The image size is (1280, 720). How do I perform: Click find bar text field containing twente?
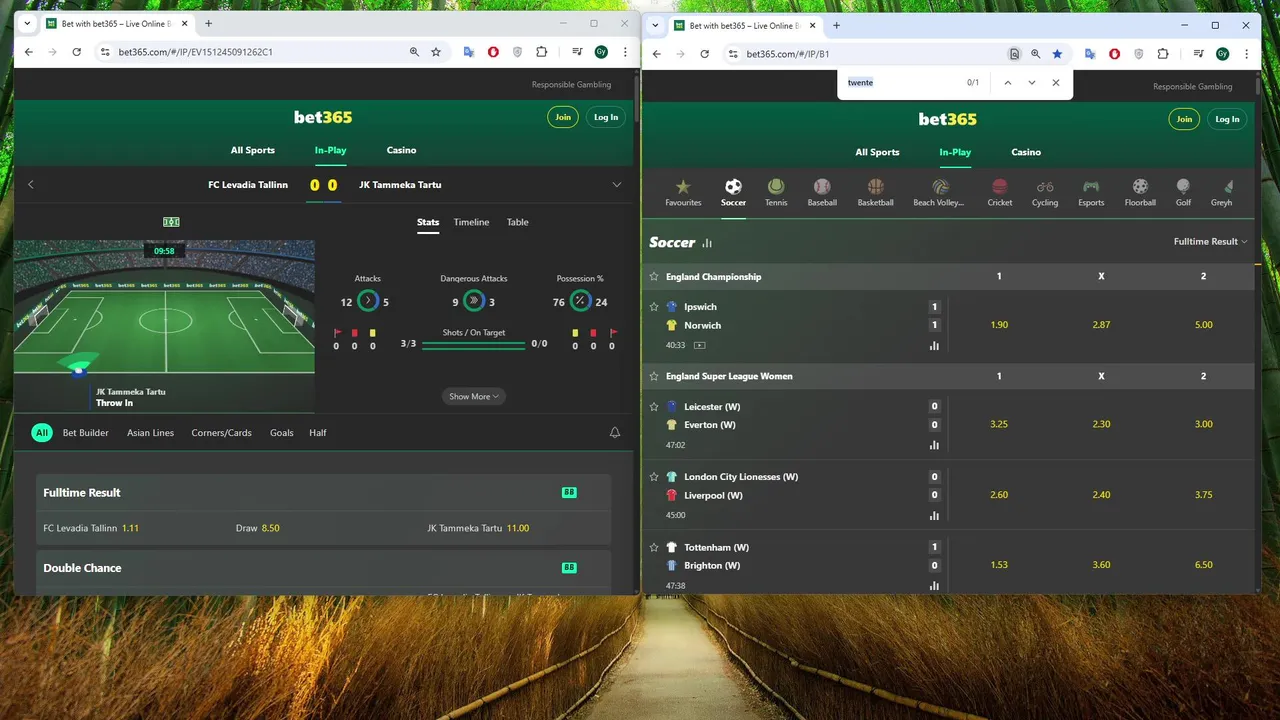(900, 82)
